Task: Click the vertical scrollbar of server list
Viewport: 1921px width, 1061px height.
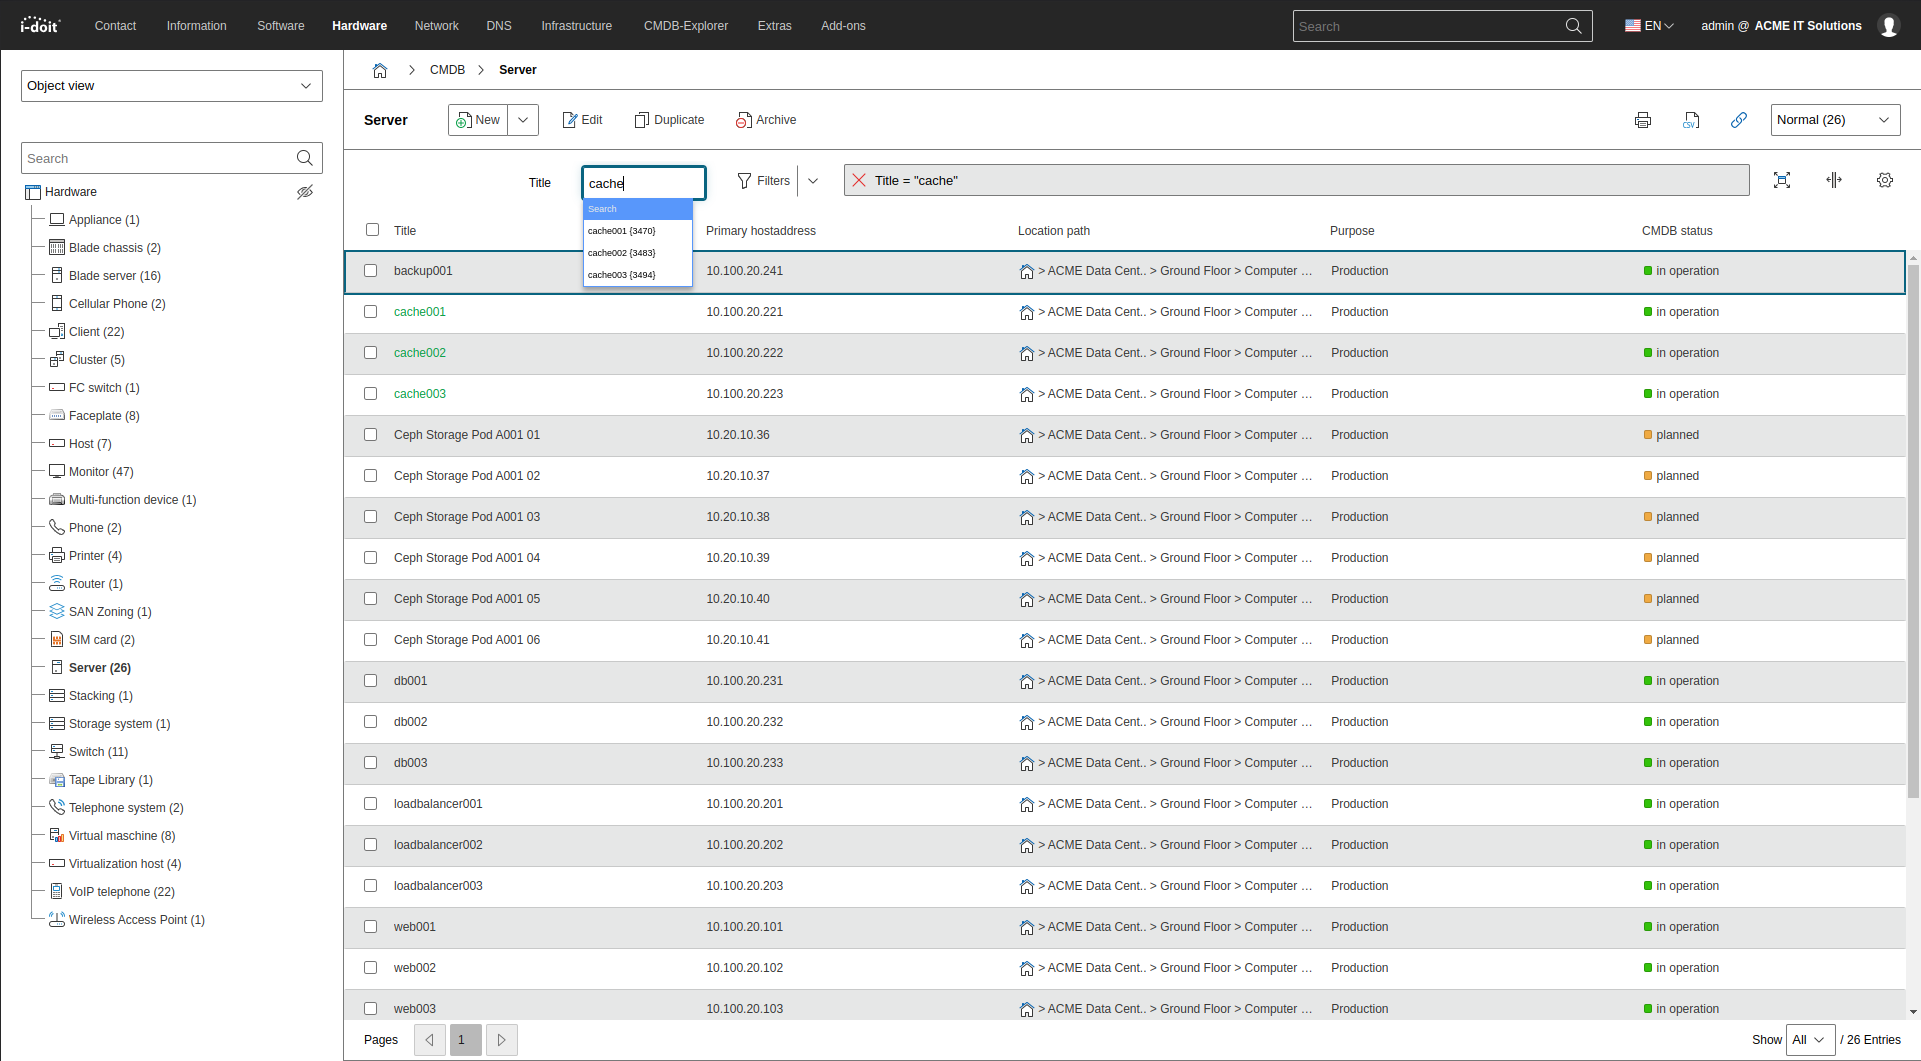Action: (1913, 530)
